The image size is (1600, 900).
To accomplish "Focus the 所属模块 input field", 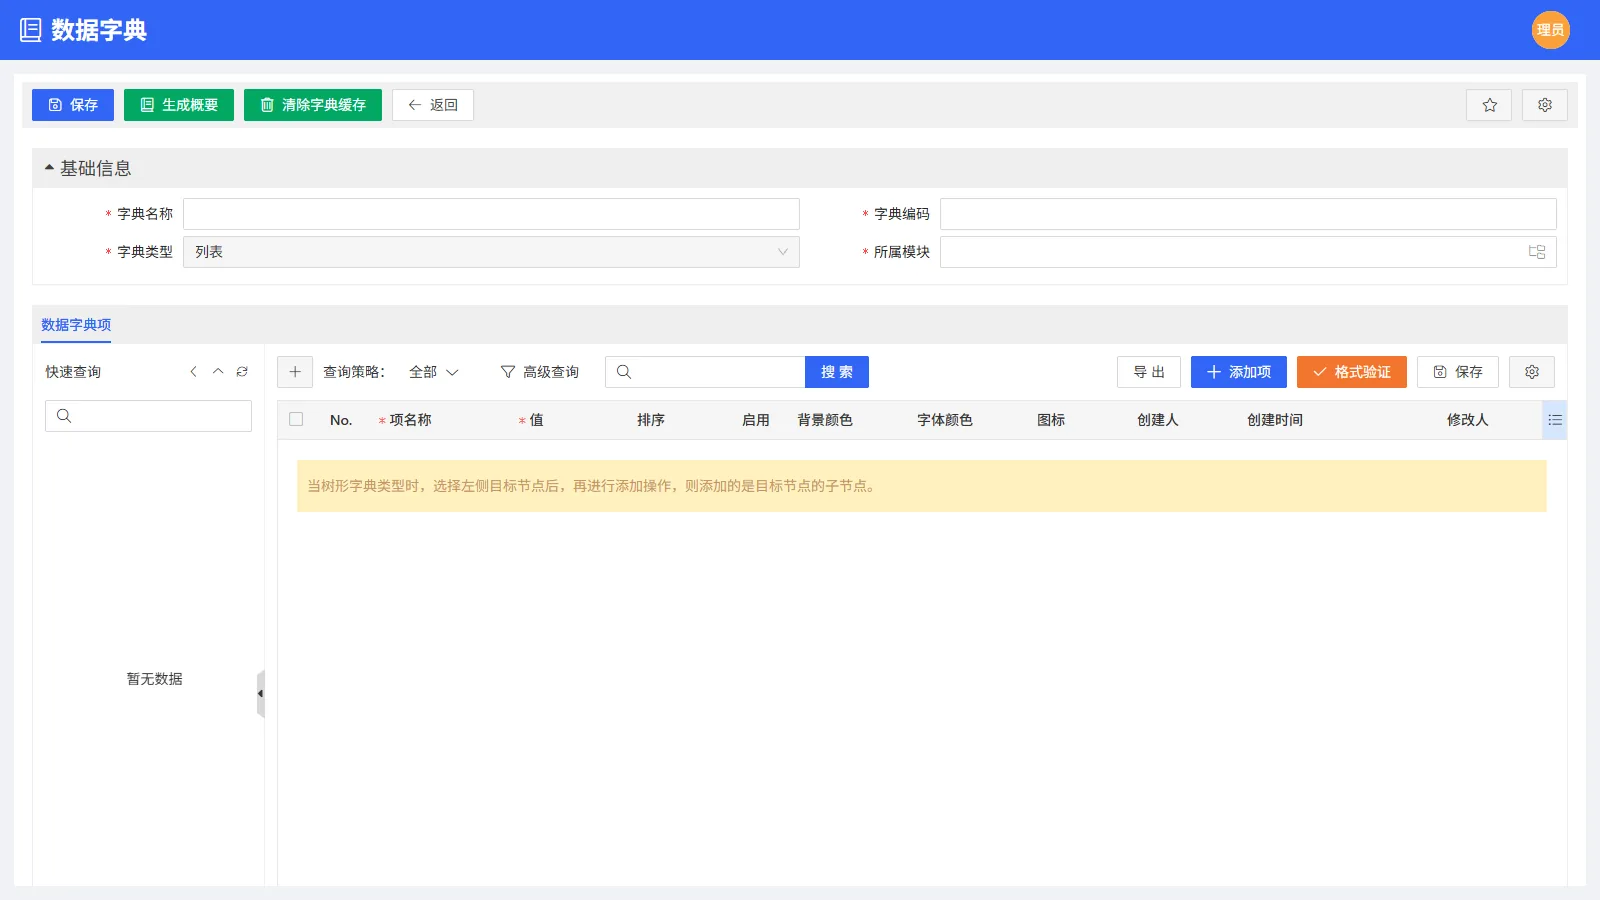I will (1248, 252).
